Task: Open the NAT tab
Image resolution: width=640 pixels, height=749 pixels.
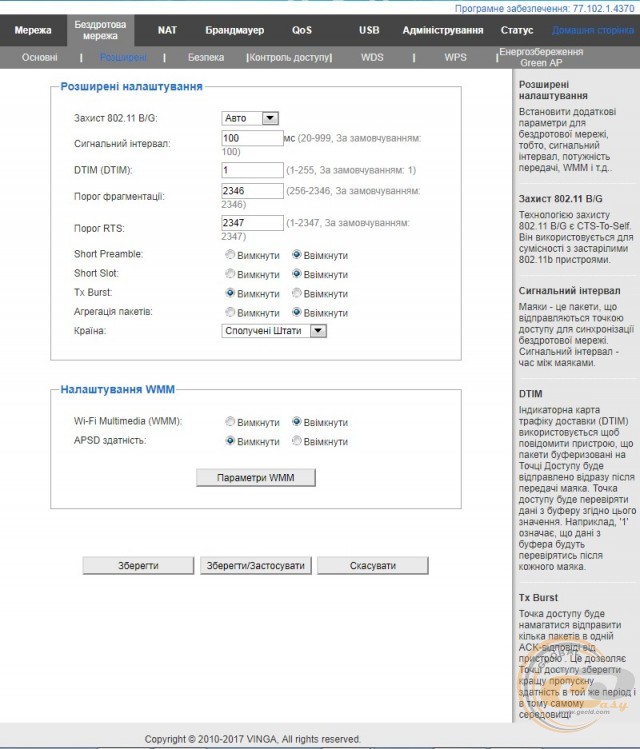Action: click(x=167, y=30)
